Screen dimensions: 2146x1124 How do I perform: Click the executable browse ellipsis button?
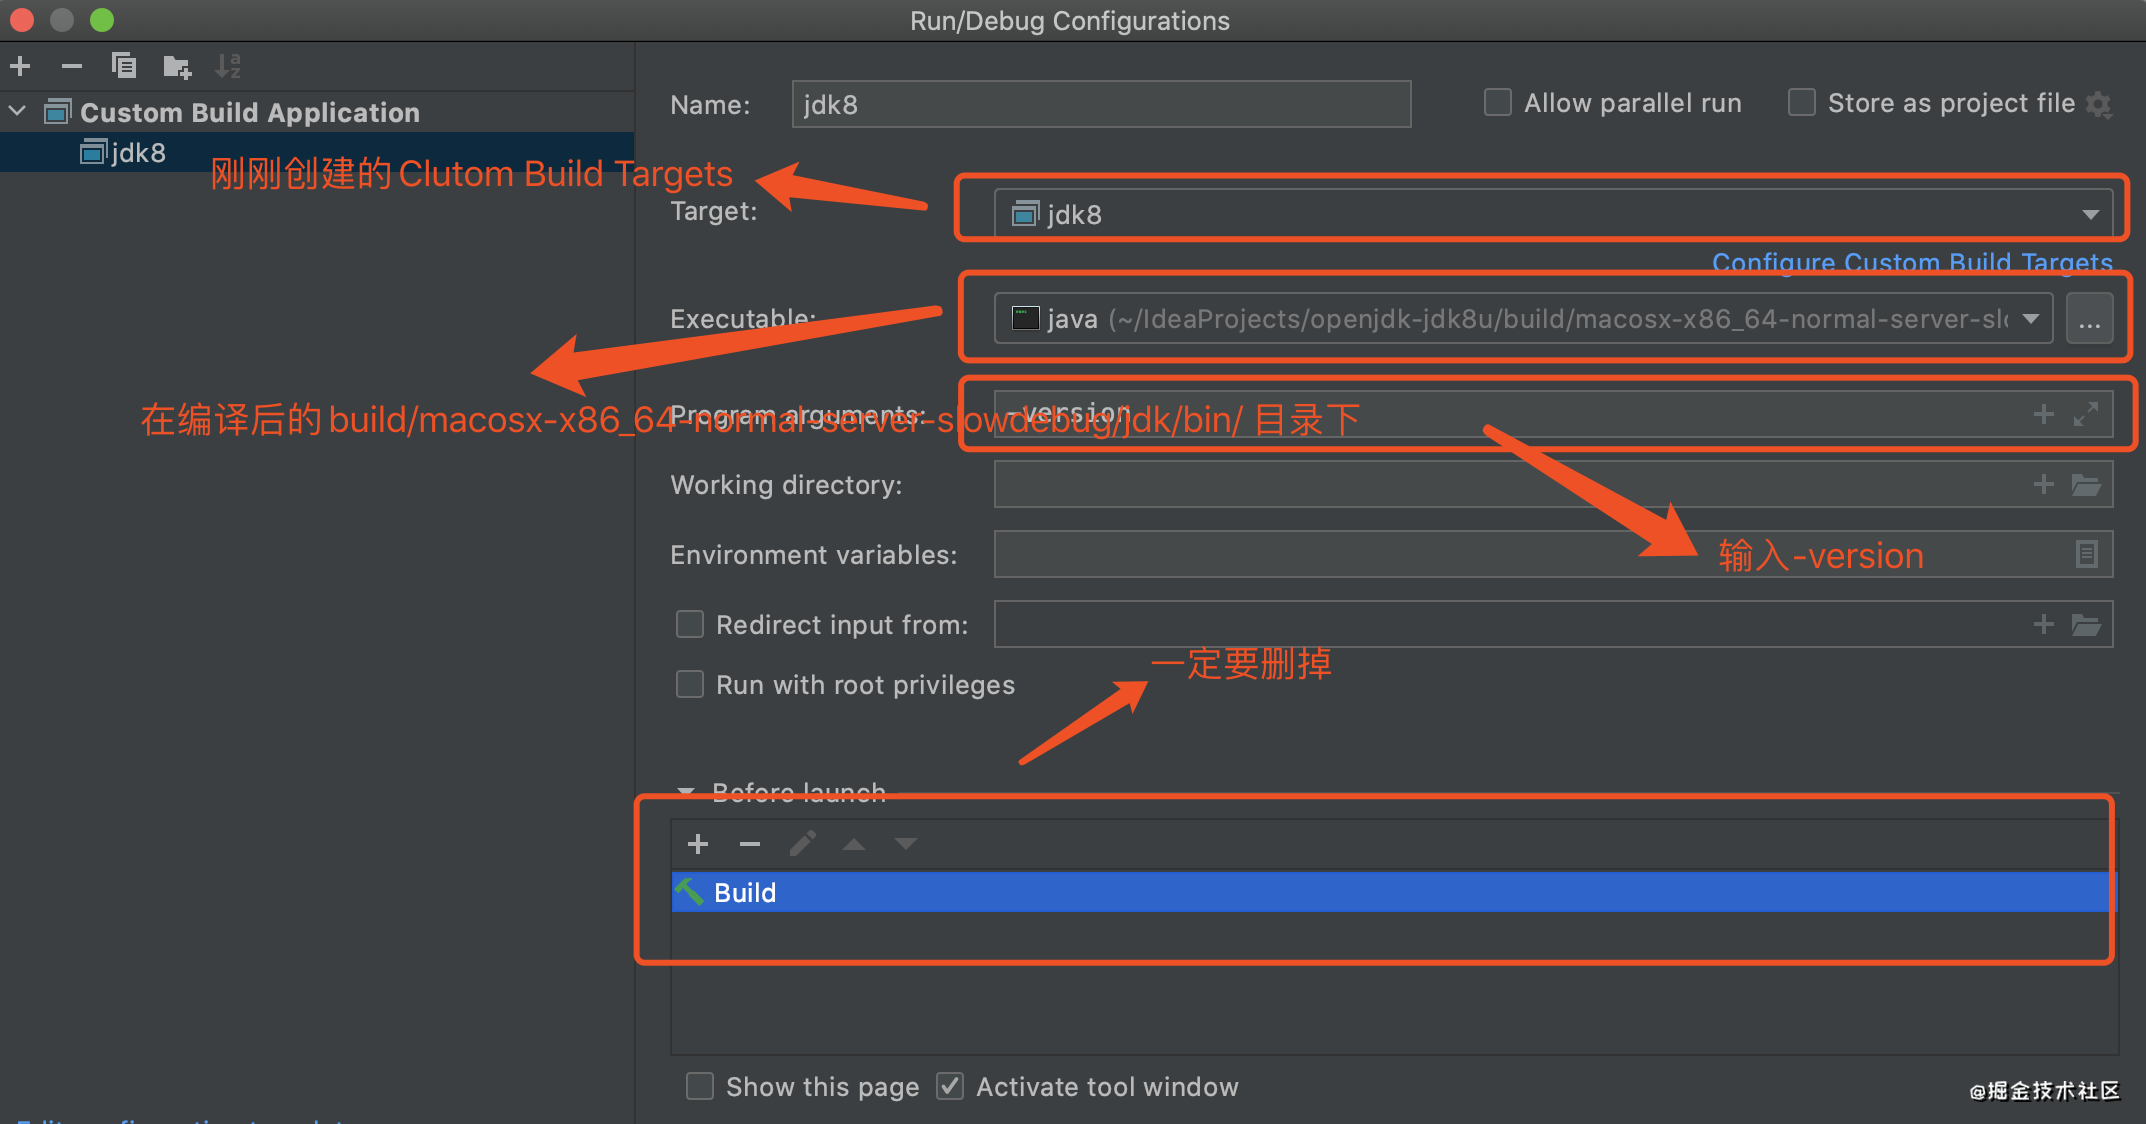point(2089,320)
